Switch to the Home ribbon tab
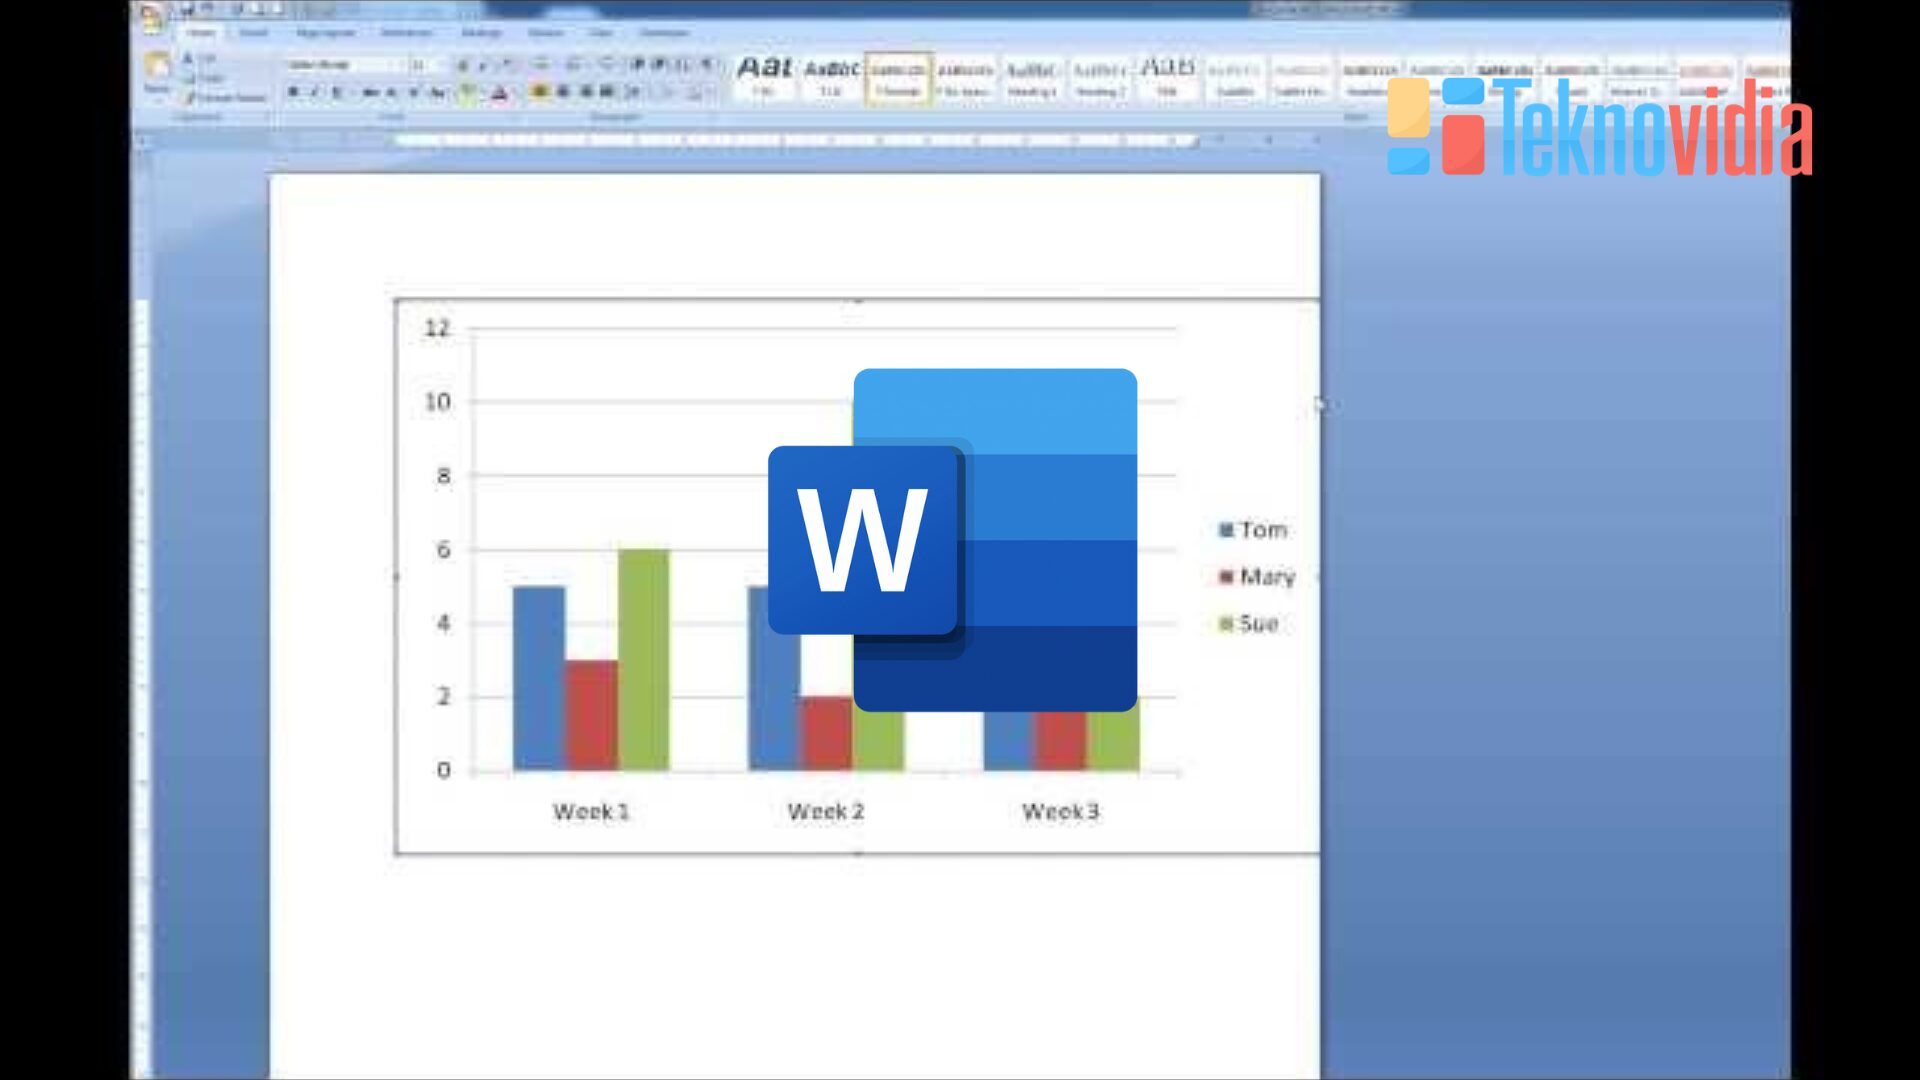 (200, 33)
